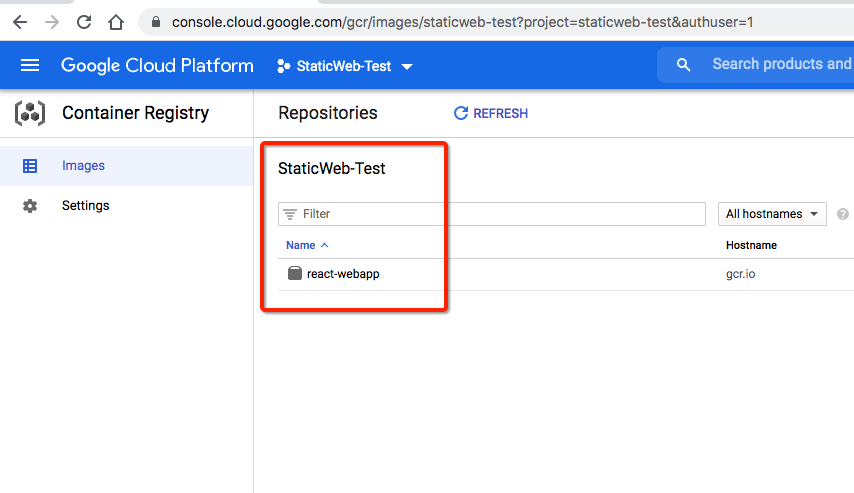Viewport: 854px width, 493px height.
Task: Click the Search products search box
Action: (780, 65)
